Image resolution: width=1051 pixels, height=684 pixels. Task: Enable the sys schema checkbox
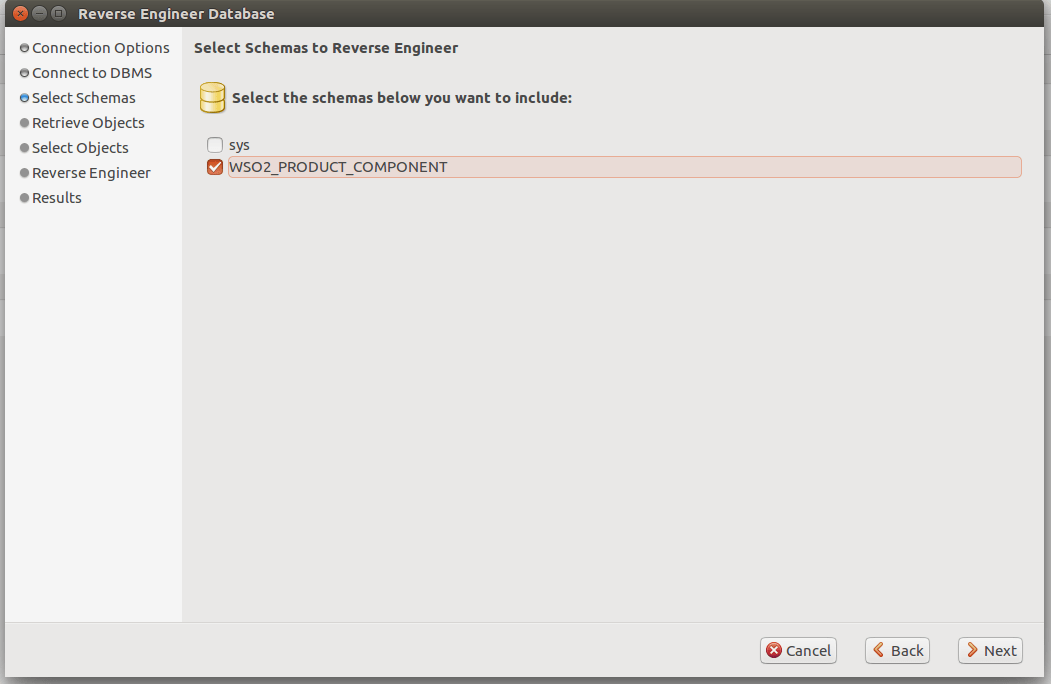click(x=215, y=145)
